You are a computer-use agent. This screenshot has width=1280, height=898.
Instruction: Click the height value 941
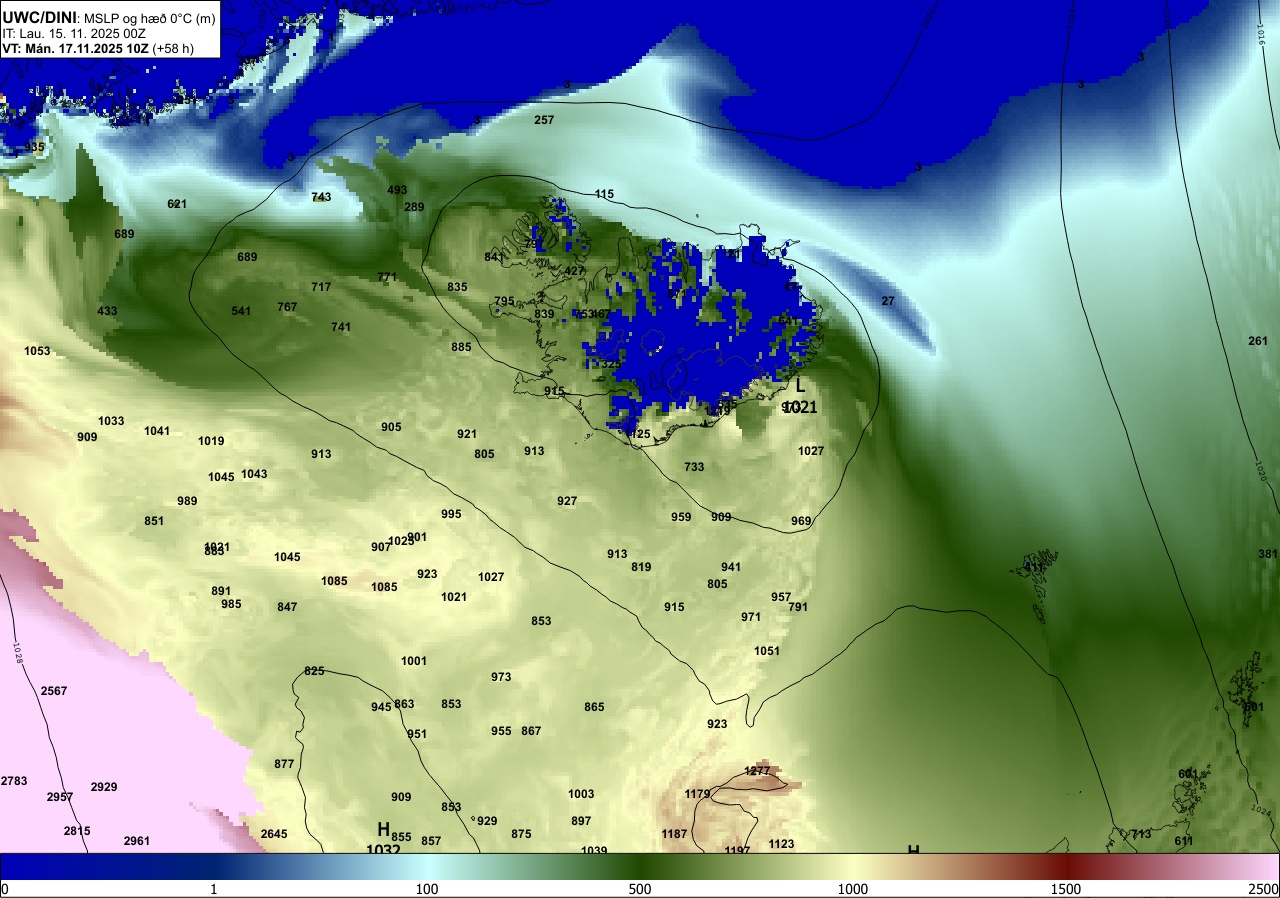click(x=731, y=567)
